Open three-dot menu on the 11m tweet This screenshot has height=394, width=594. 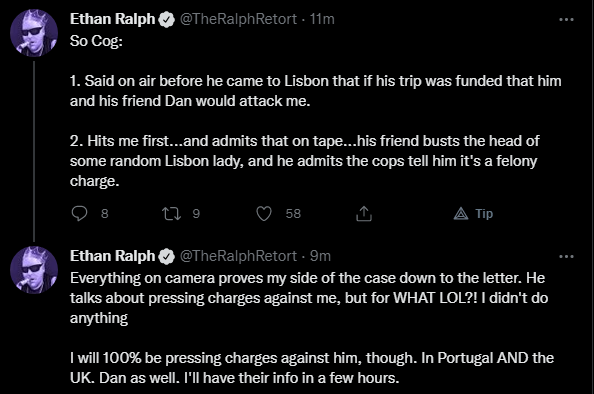[566, 19]
